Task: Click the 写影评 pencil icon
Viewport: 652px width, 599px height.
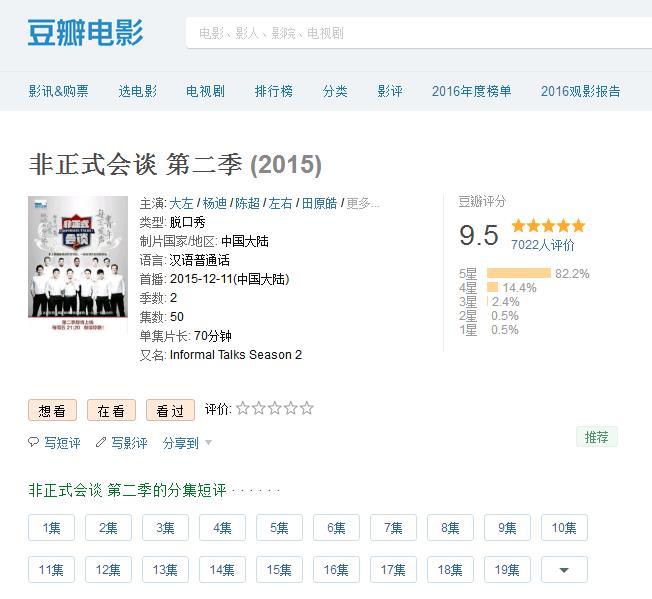Action: [x=101, y=442]
